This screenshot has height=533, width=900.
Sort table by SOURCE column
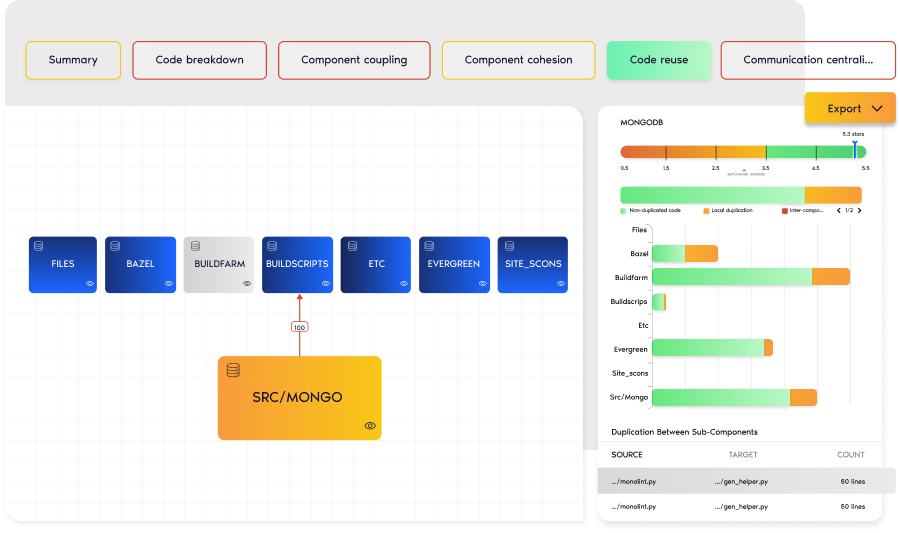627,454
